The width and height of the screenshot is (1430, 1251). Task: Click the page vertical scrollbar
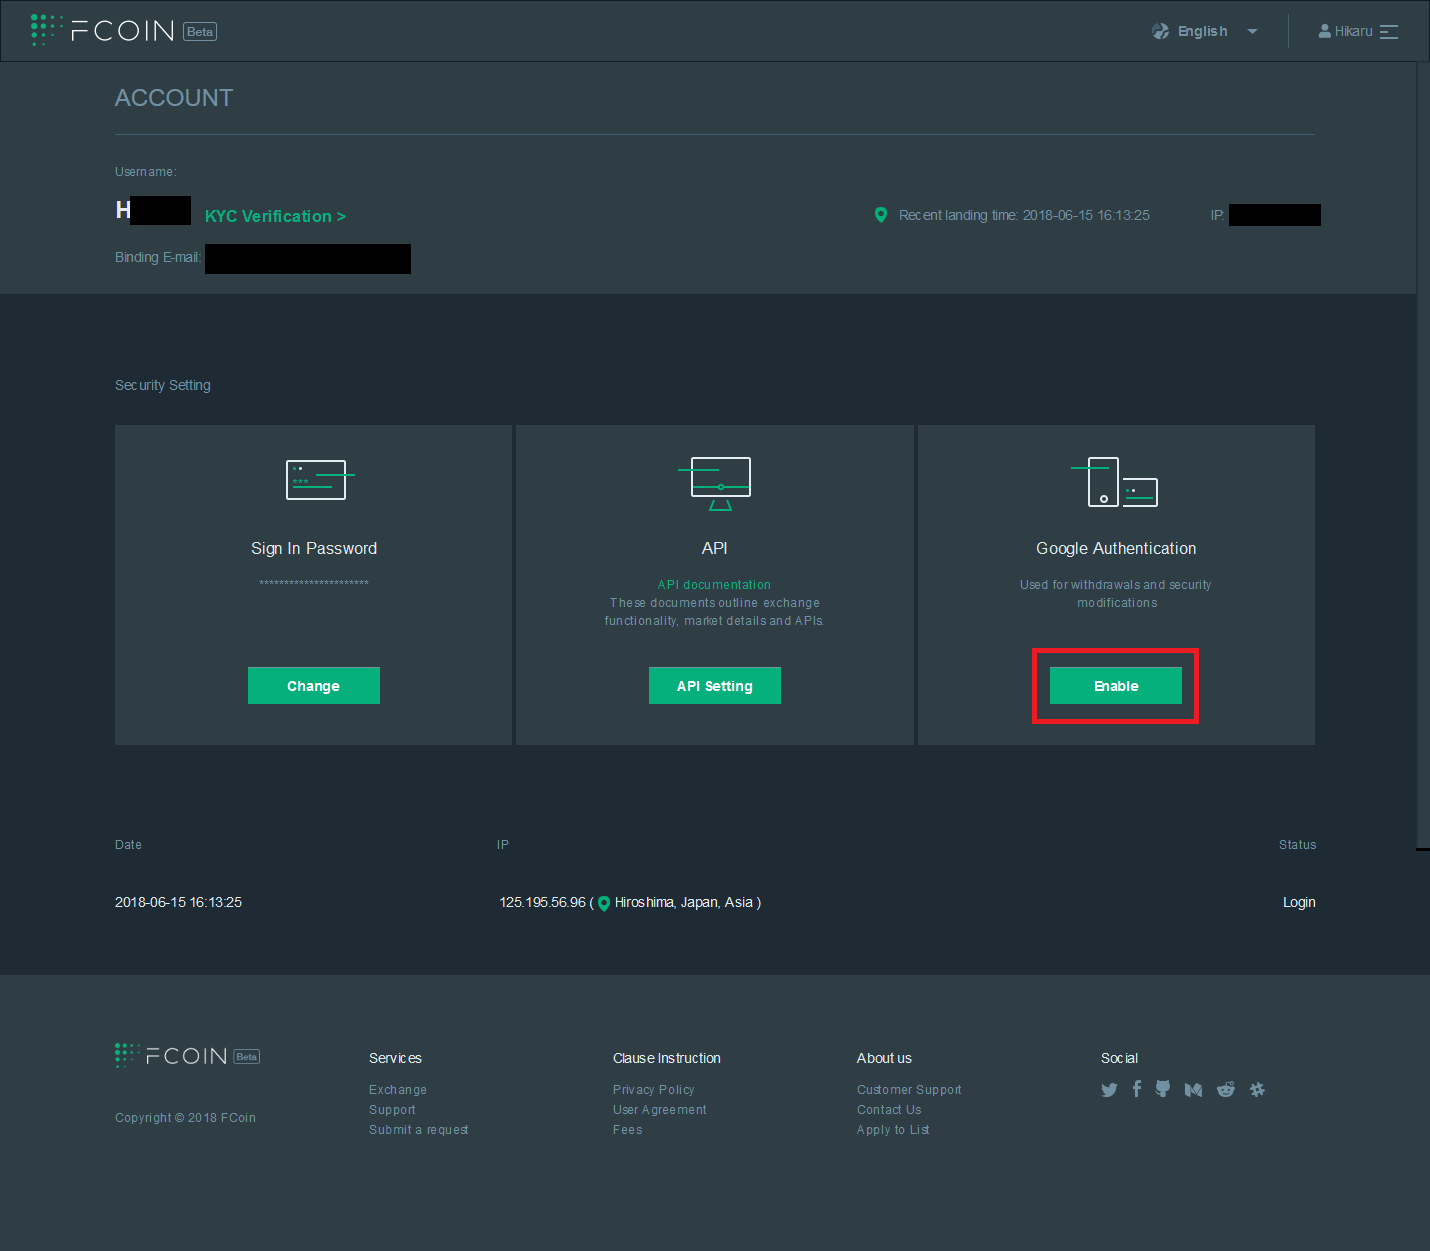1423,455
